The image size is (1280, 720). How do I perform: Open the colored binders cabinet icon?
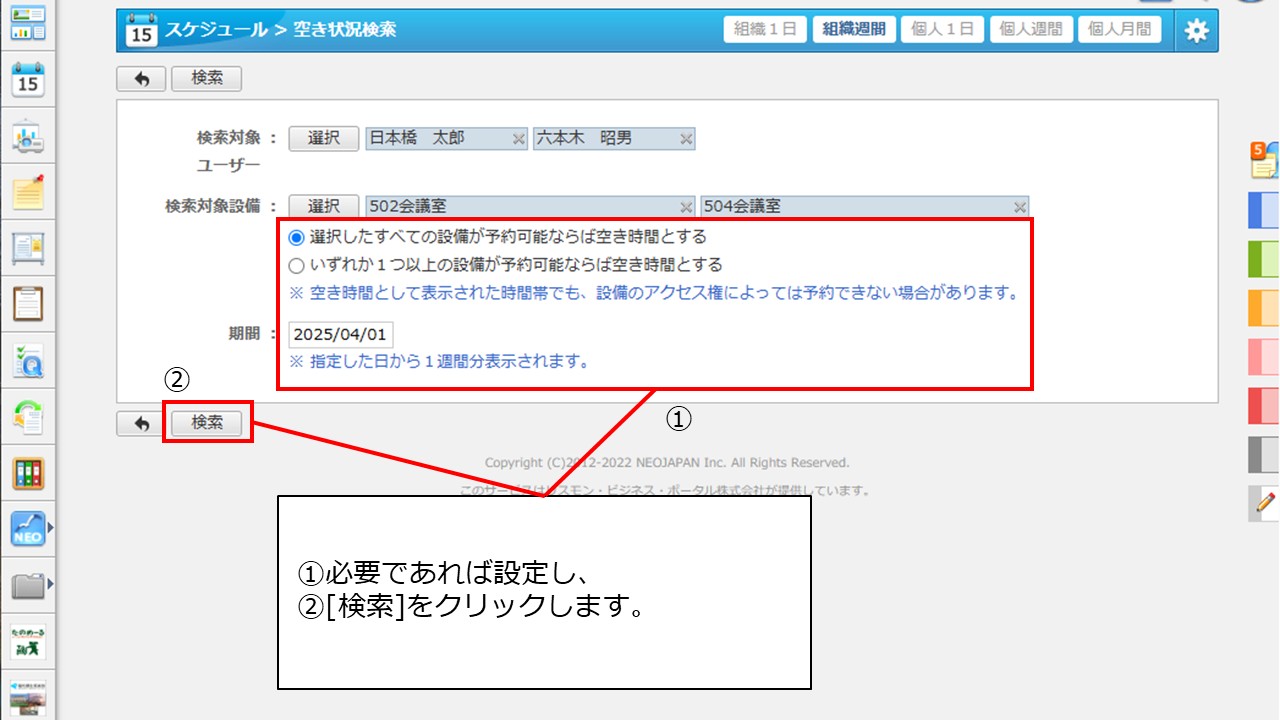[x=28, y=474]
